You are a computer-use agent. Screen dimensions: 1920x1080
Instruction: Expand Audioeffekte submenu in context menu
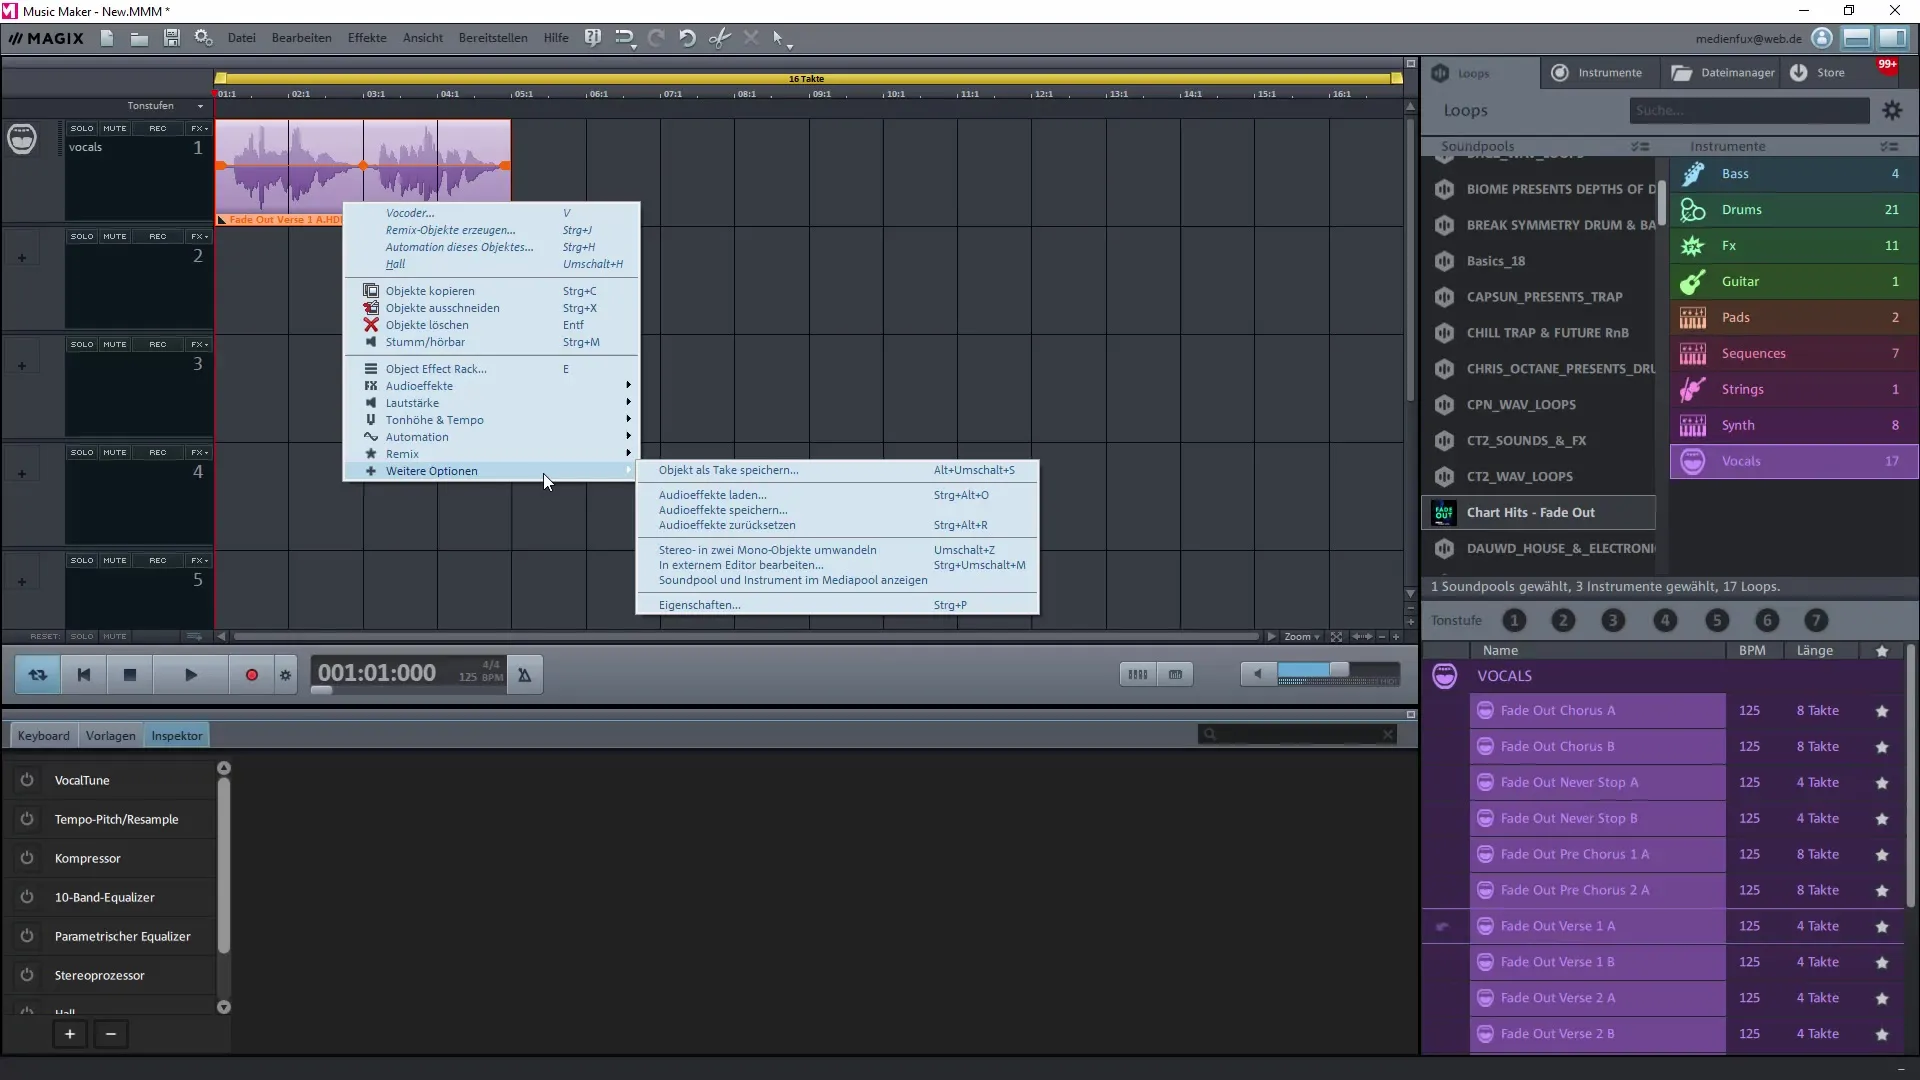tap(490, 386)
